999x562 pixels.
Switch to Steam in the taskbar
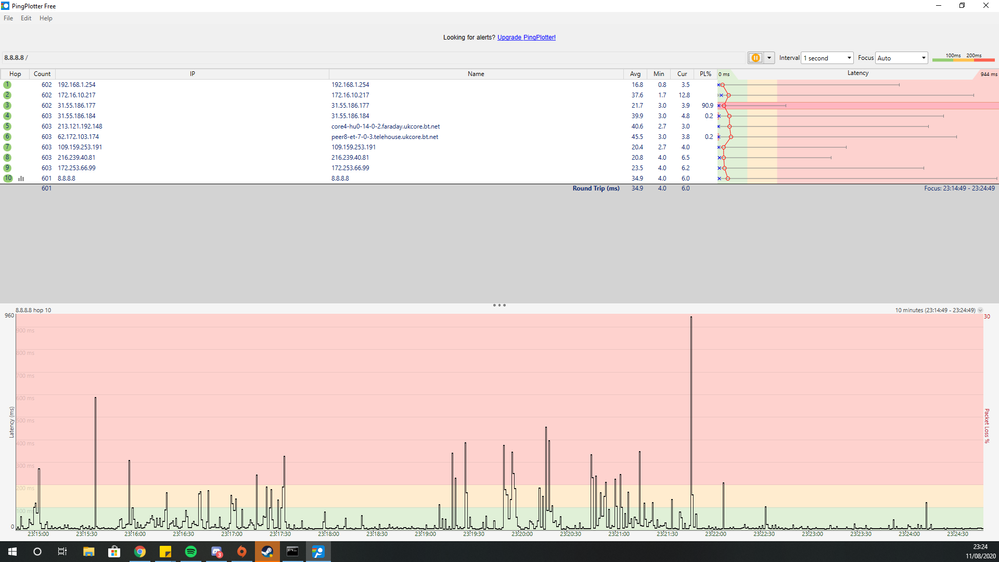(x=267, y=551)
